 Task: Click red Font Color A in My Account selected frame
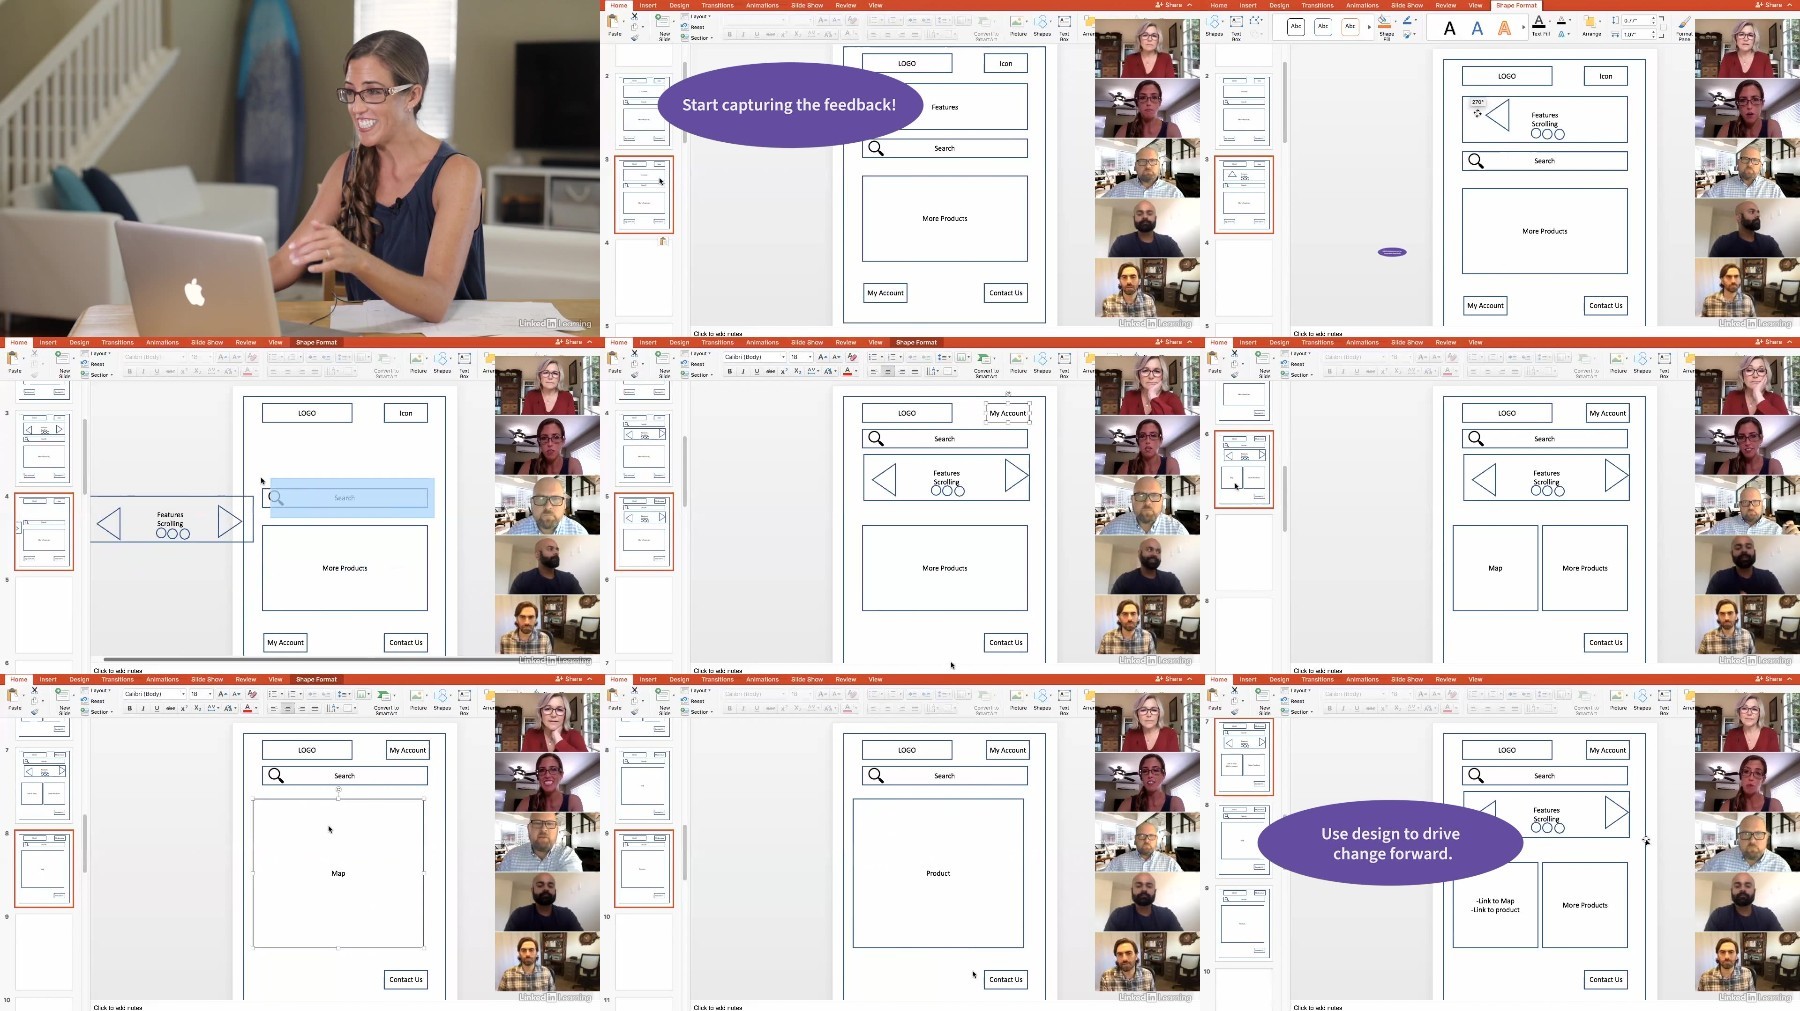click(x=847, y=371)
